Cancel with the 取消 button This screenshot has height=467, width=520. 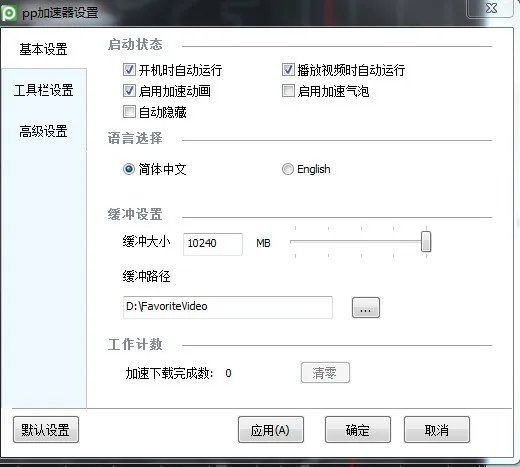pos(437,430)
